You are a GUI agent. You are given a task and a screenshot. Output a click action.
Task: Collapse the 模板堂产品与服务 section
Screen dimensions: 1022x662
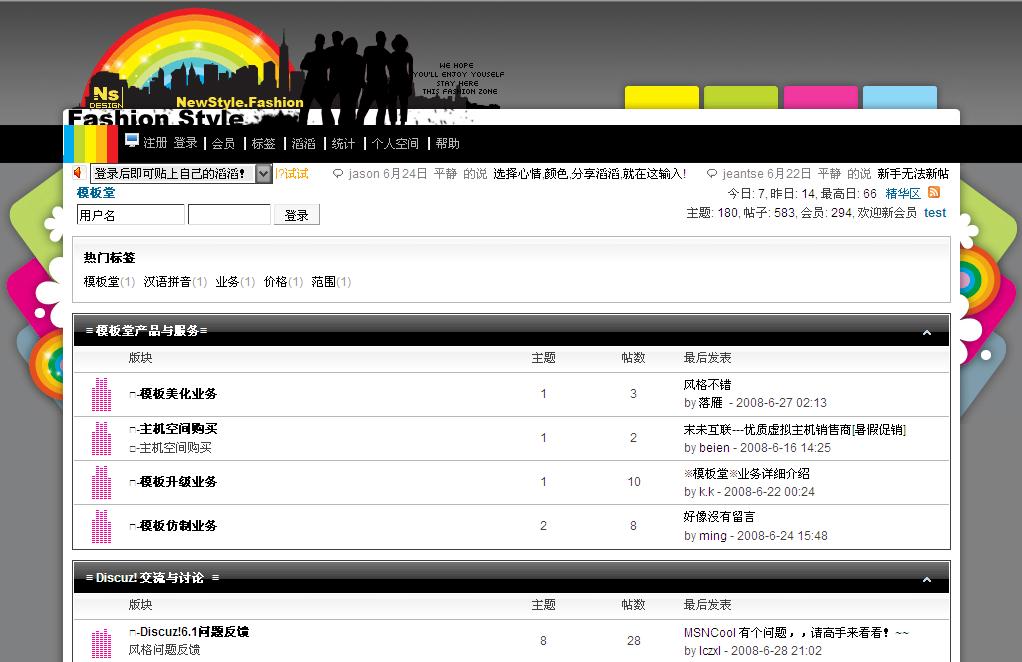pyautogui.click(x=927, y=332)
